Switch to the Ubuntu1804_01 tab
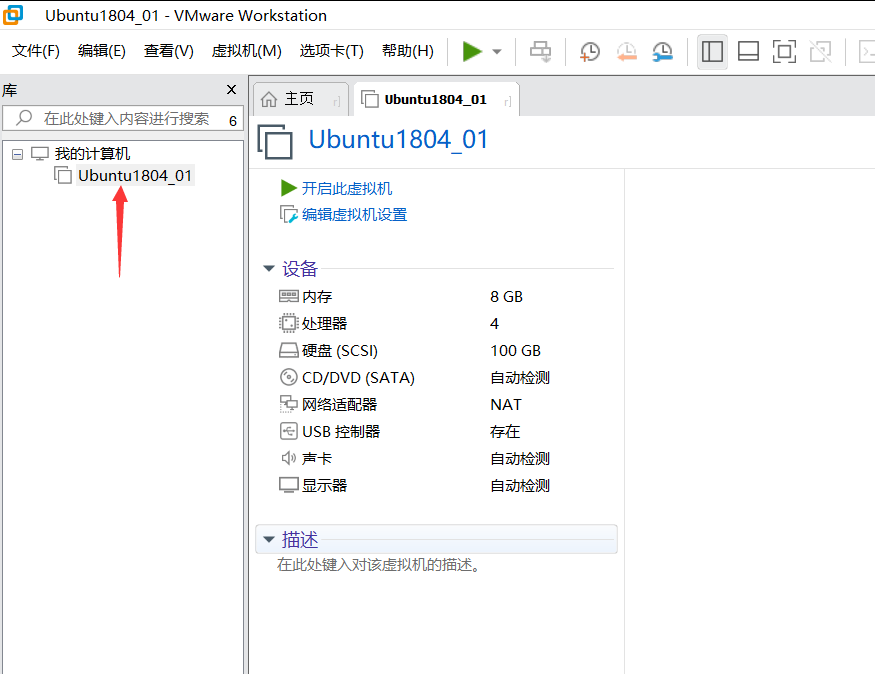The width and height of the screenshot is (875, 674). [x=435, y=99]
